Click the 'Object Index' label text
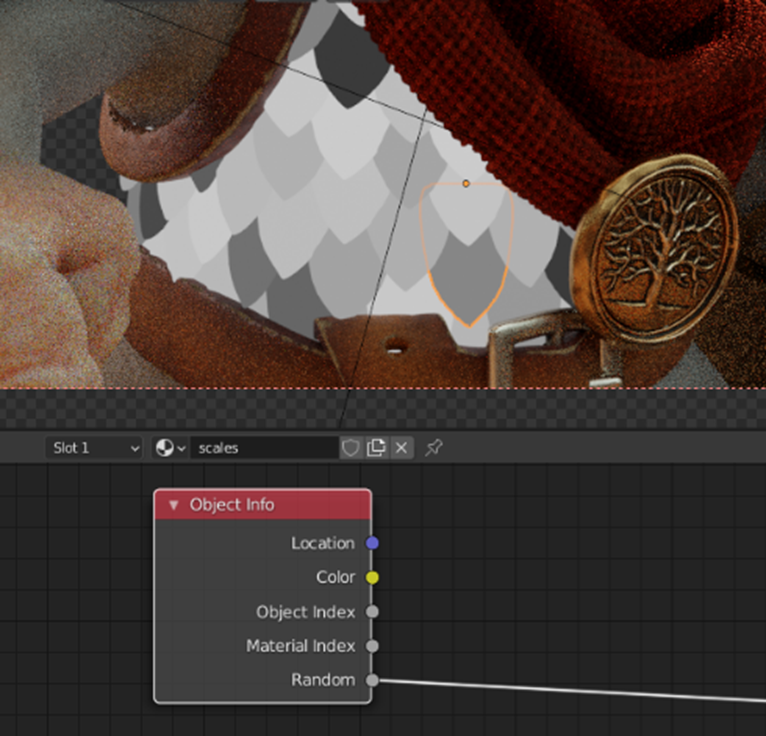Viewport: 766px width, 736px height. point(305,612)
